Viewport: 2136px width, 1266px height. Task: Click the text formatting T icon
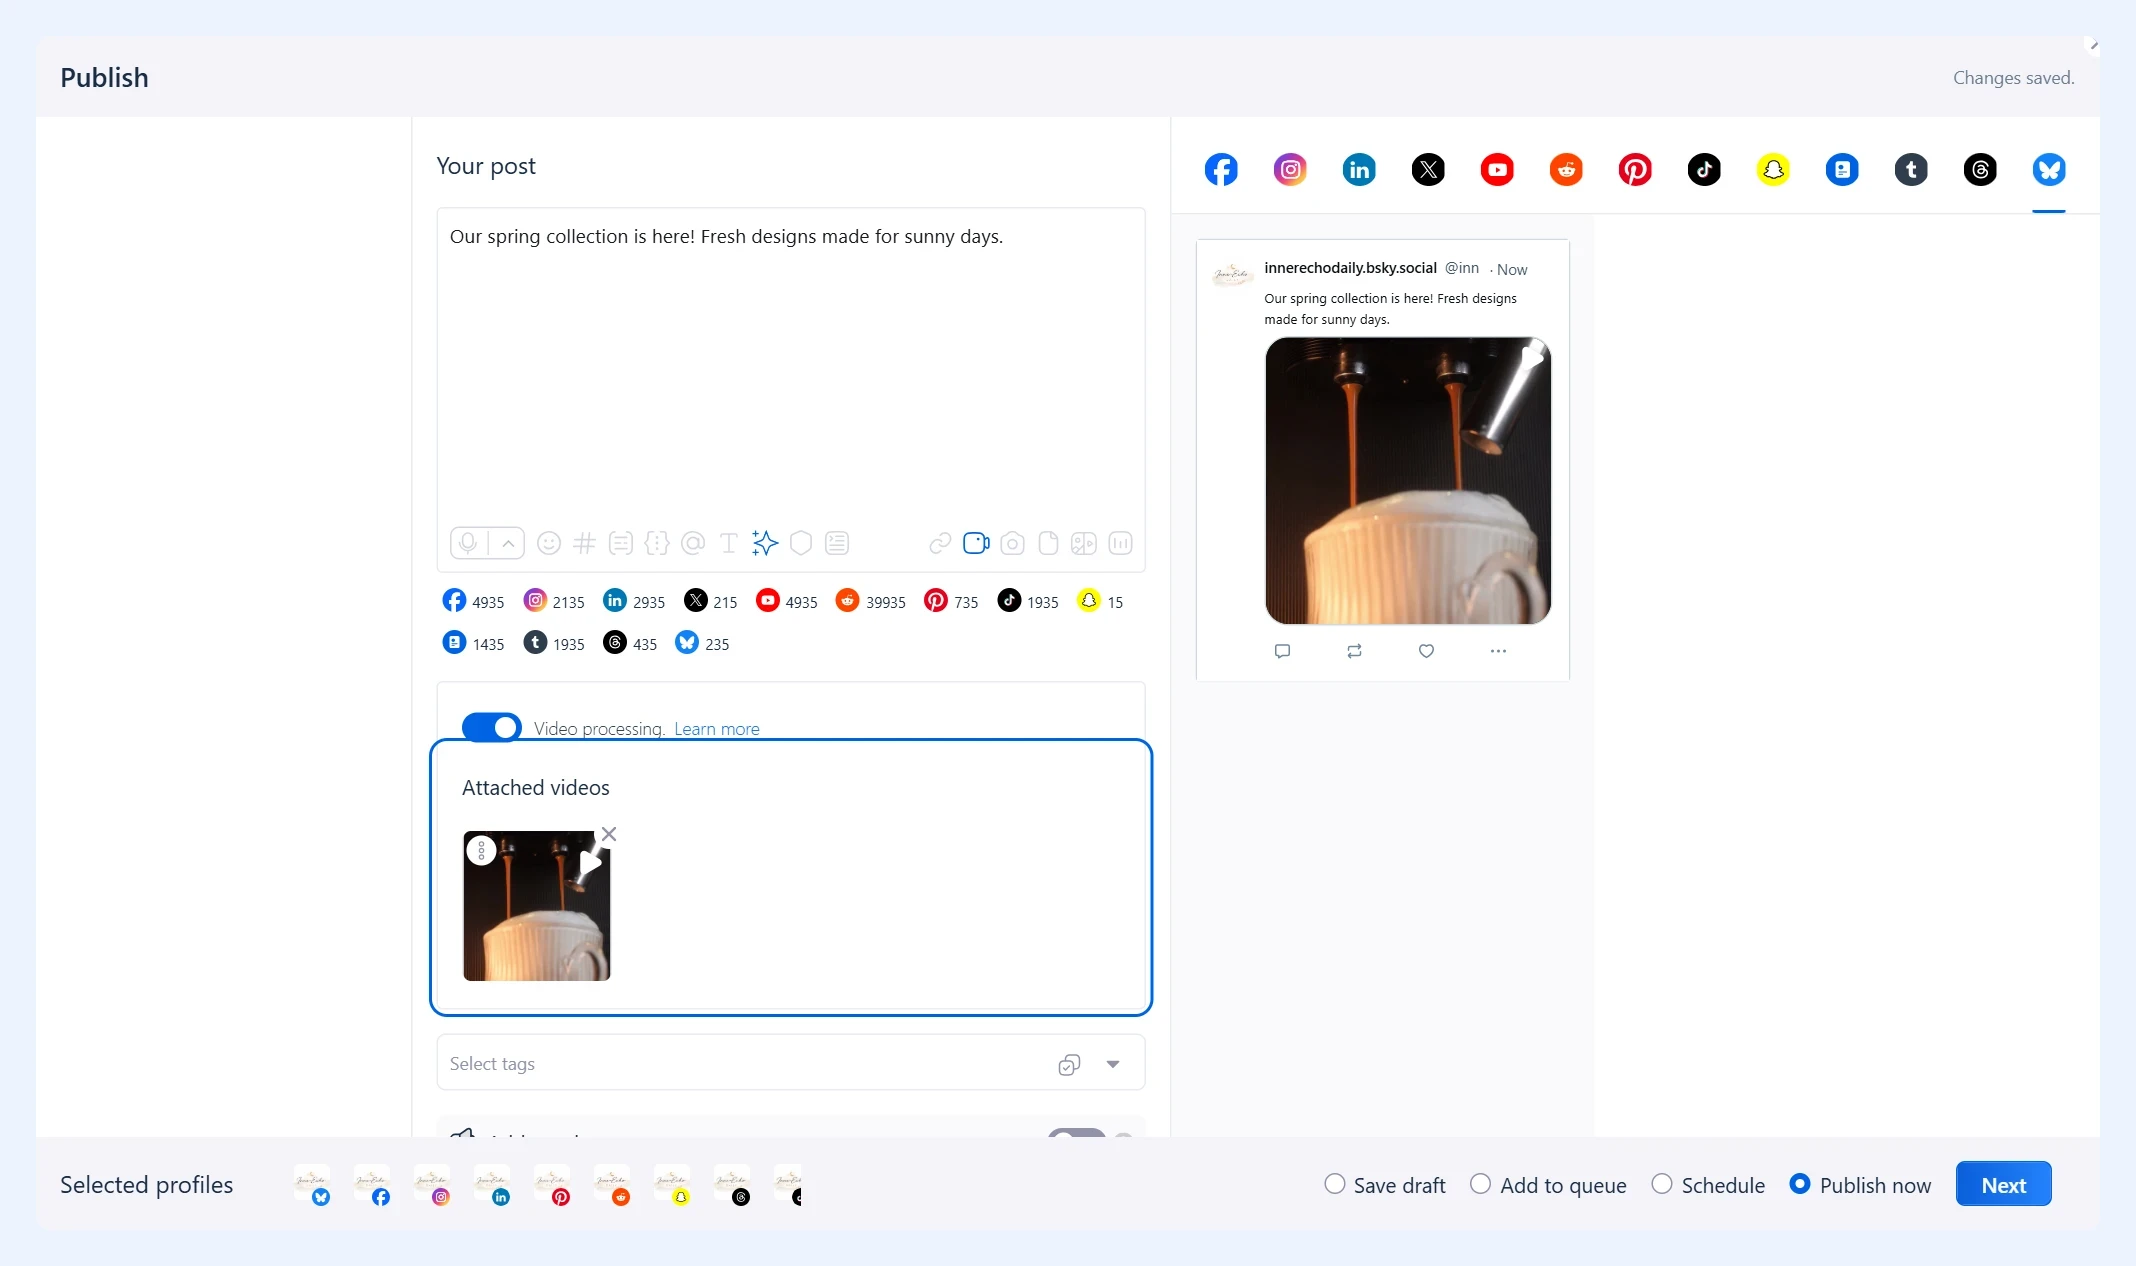[729, 543]
